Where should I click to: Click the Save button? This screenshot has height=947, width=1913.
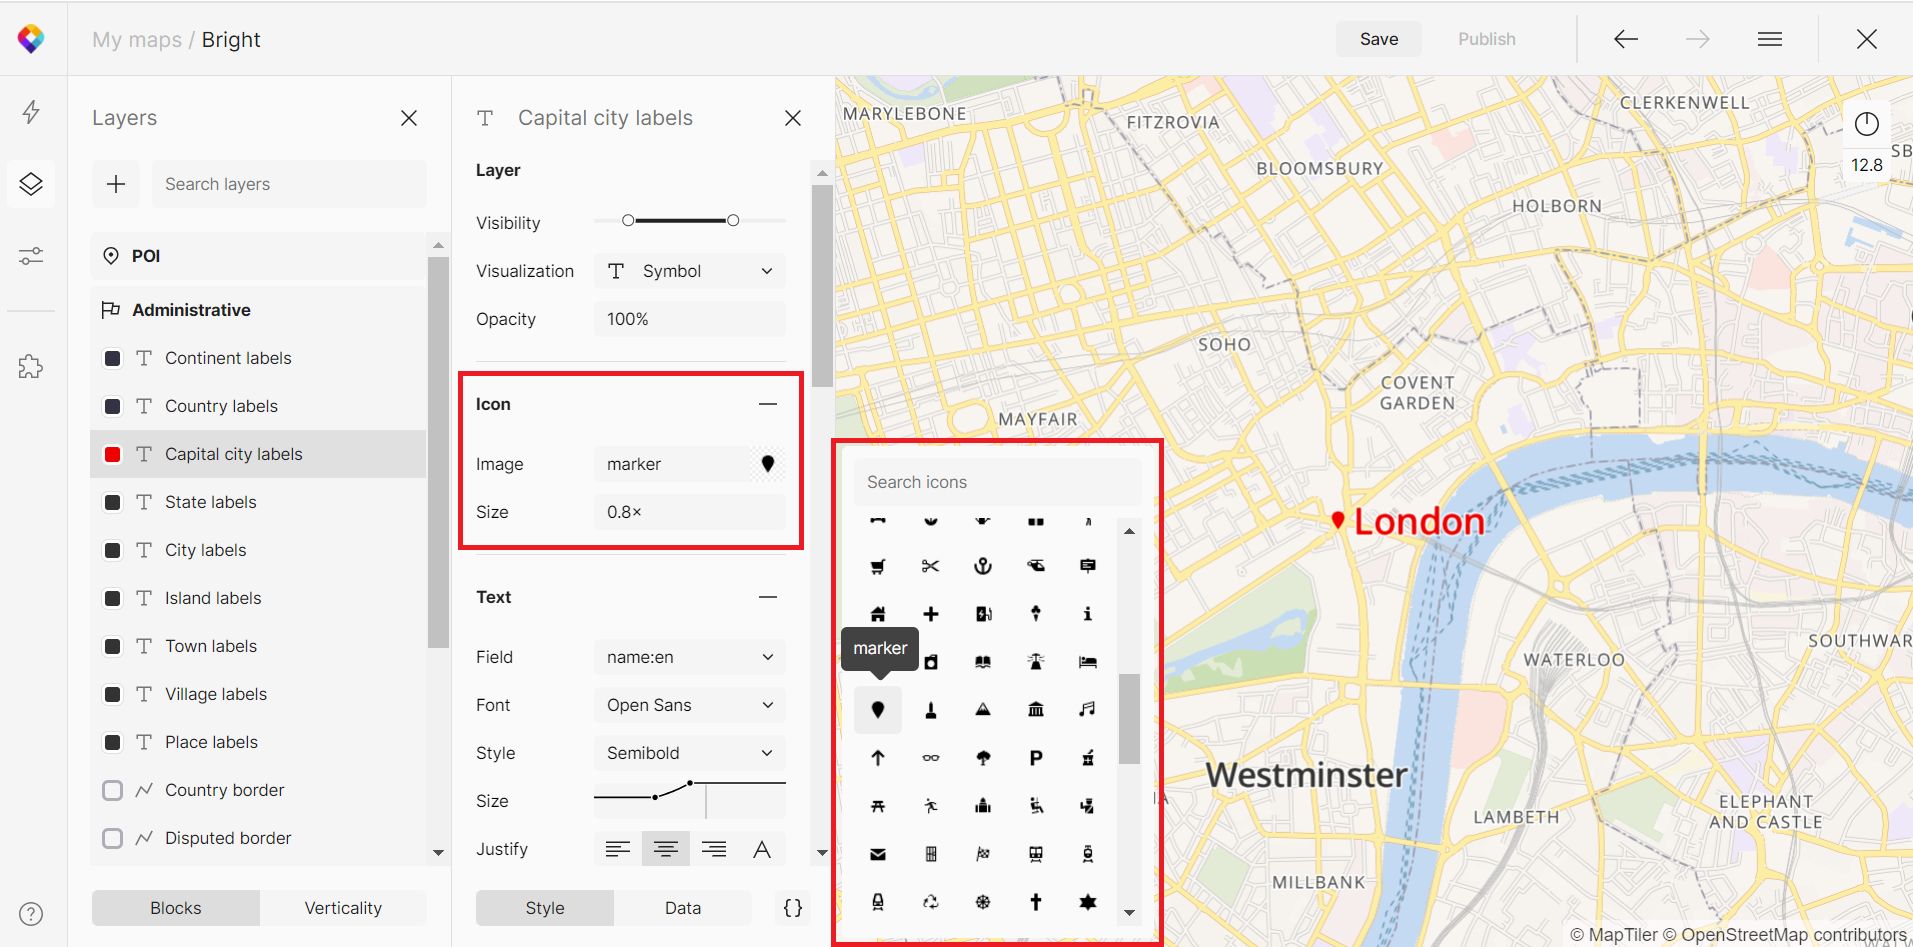[x=1378, y=39]
